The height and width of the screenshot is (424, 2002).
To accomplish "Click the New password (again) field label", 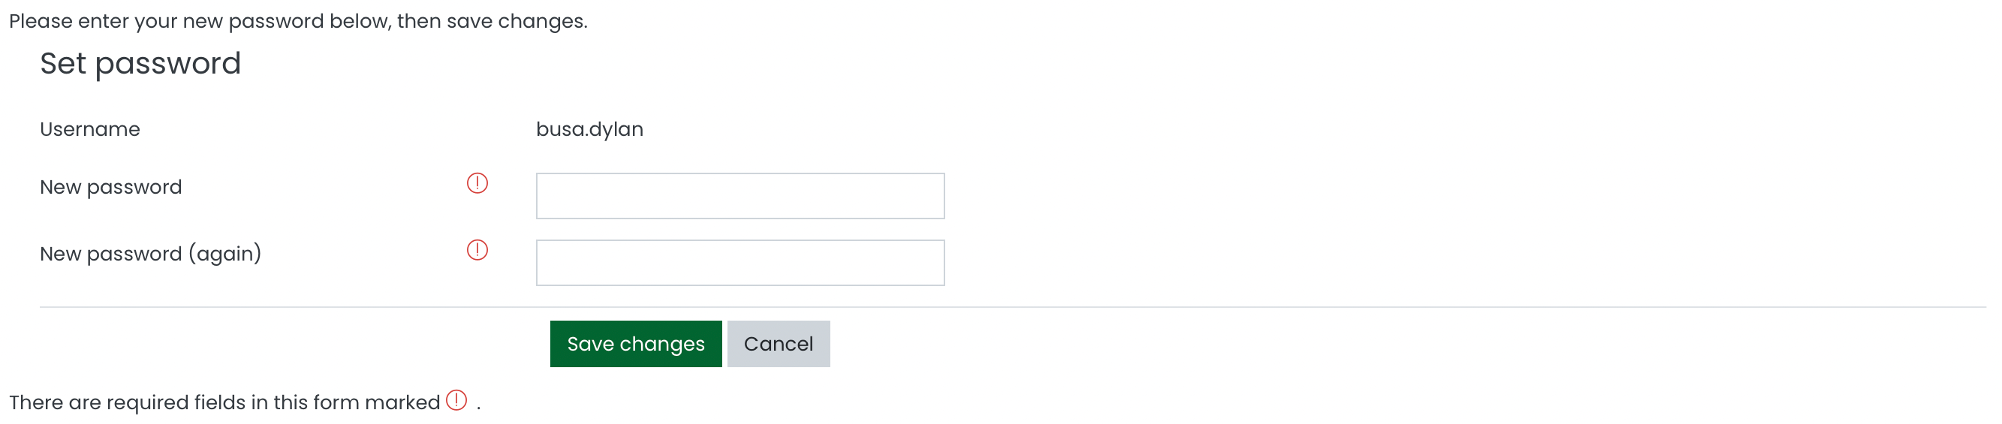I will pyautogui.click(x=150, y=254).
